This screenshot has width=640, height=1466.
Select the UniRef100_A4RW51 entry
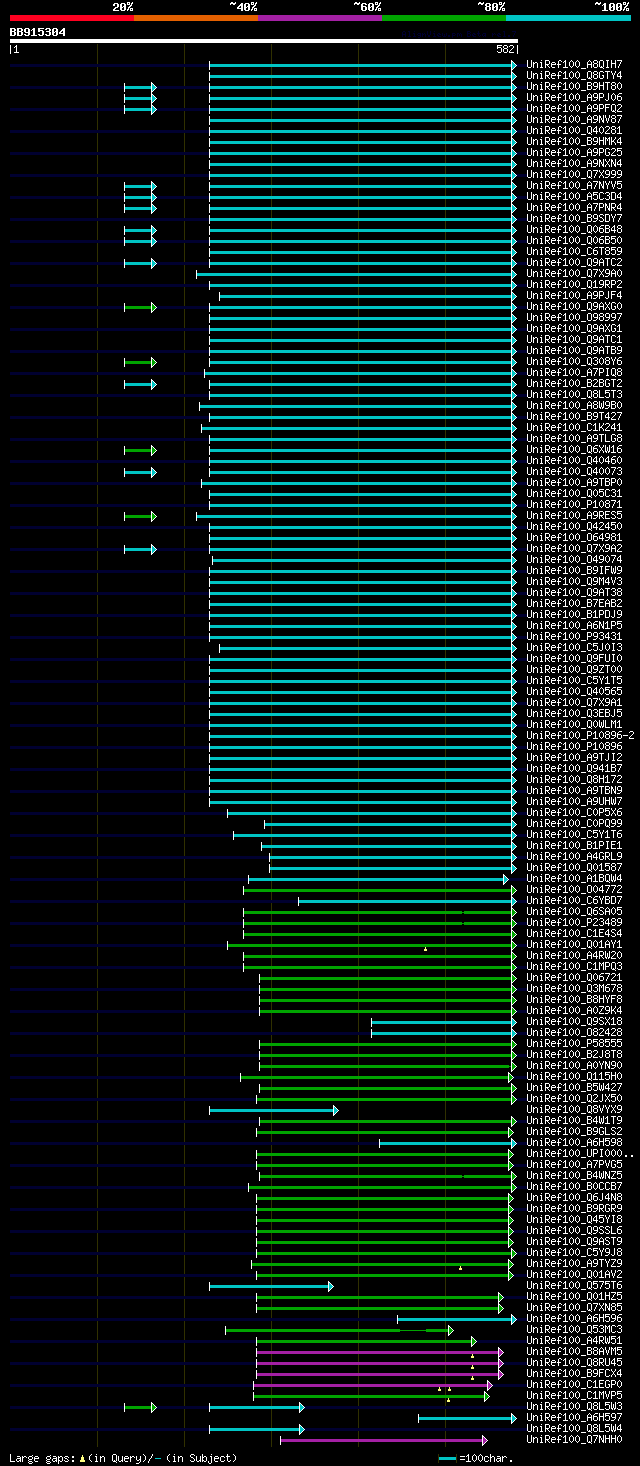574,1340
